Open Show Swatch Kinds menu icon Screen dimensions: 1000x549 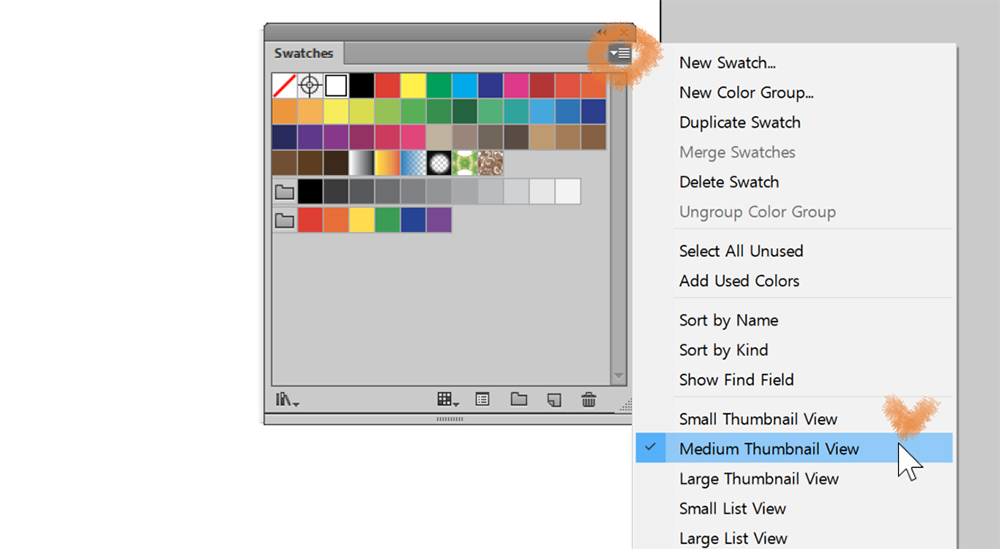coord(448,400)
